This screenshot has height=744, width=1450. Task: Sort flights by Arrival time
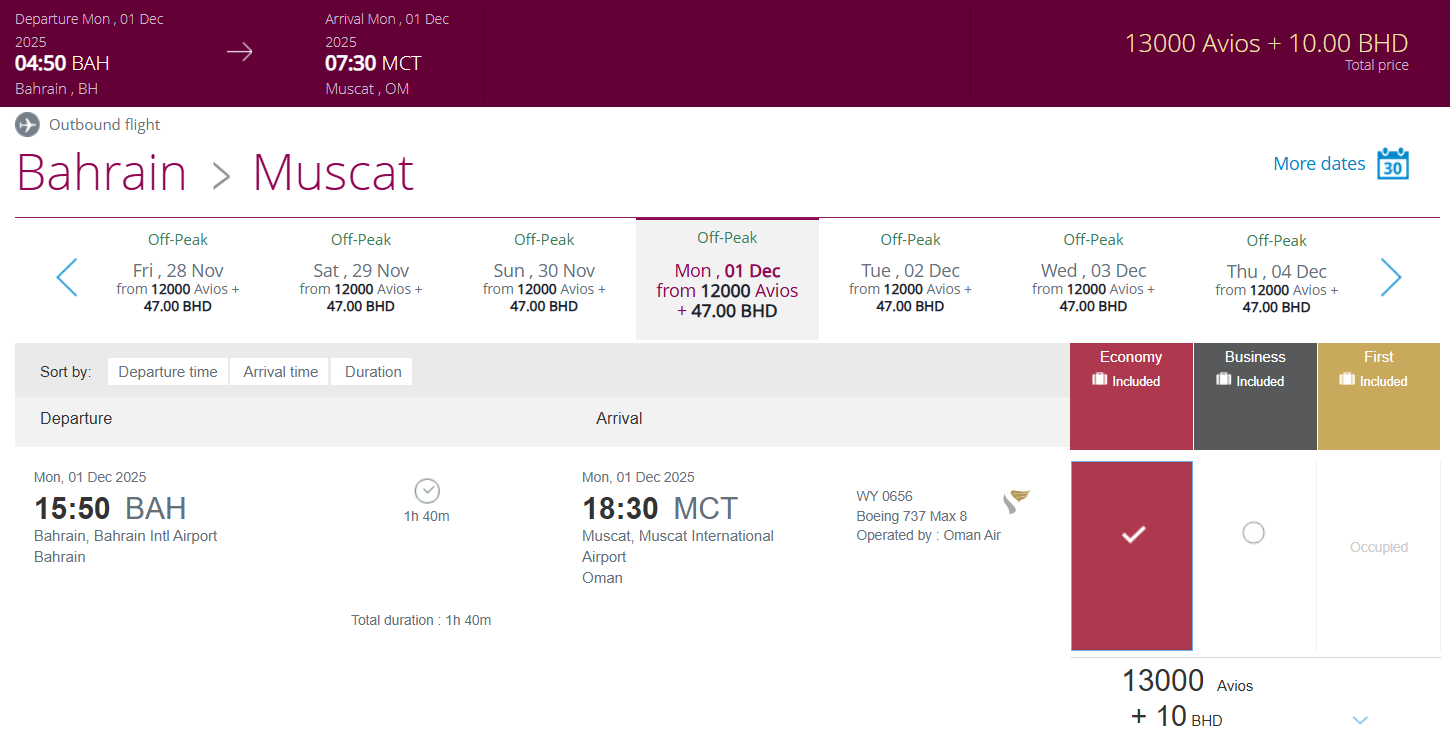point(281,372)
